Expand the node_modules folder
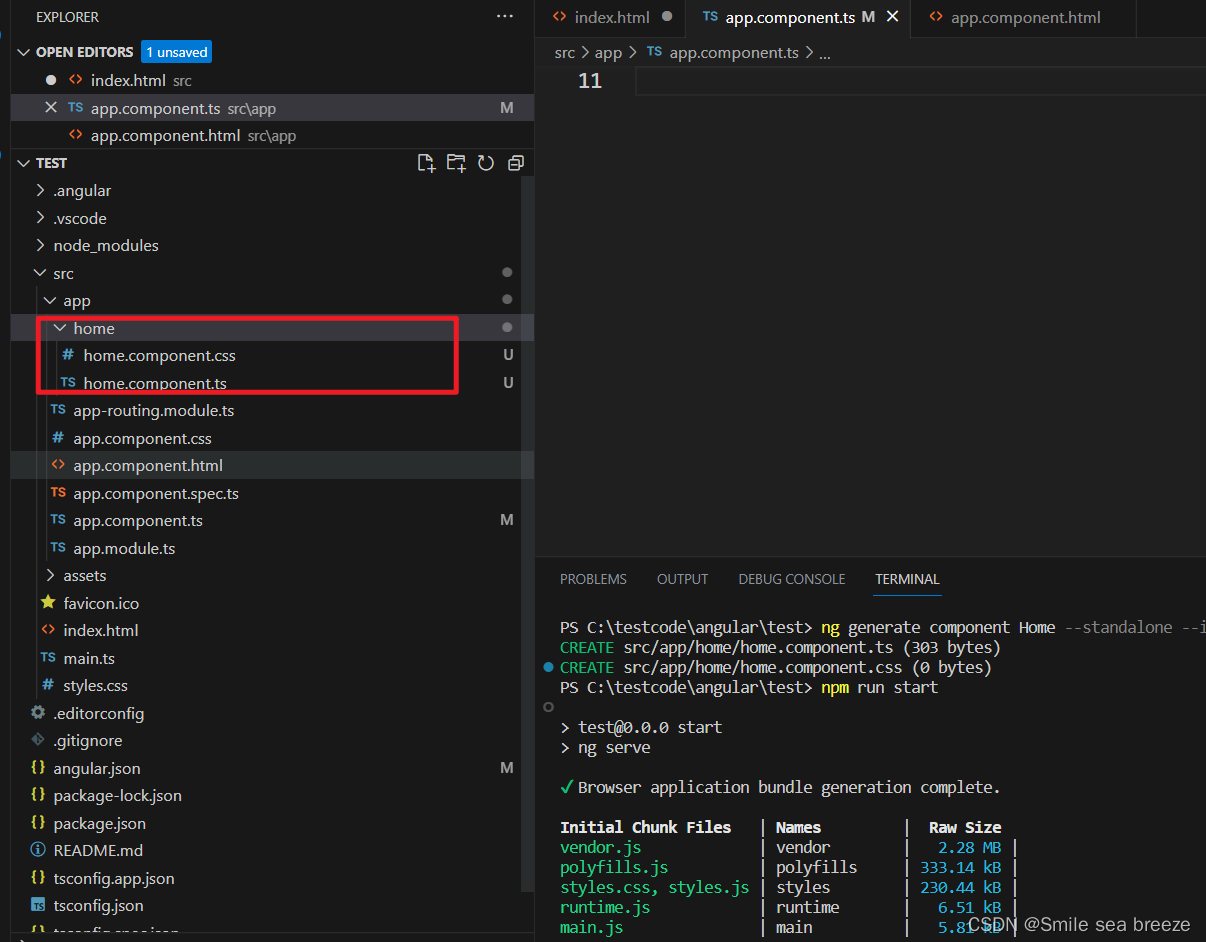This screenshot has height=942, width=1206. (x=40, y=245)
